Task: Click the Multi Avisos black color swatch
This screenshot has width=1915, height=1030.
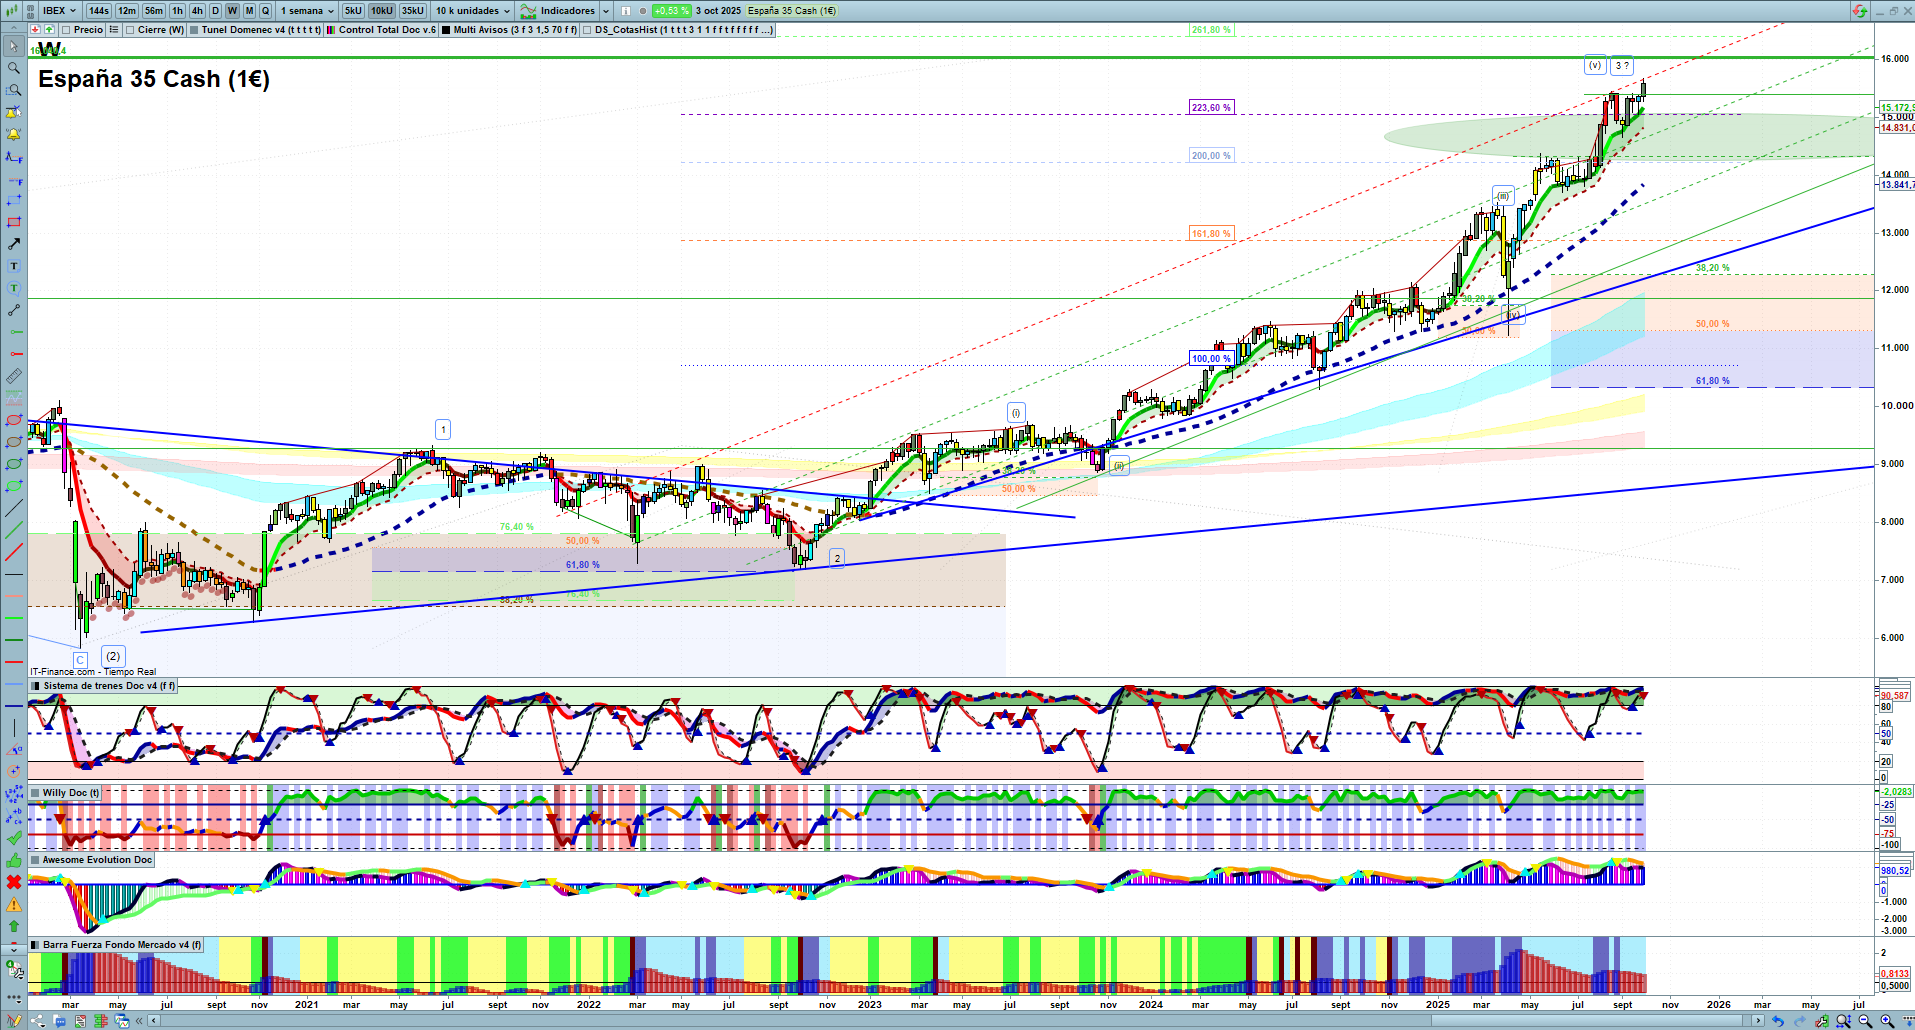Action: tap(446, 30)
